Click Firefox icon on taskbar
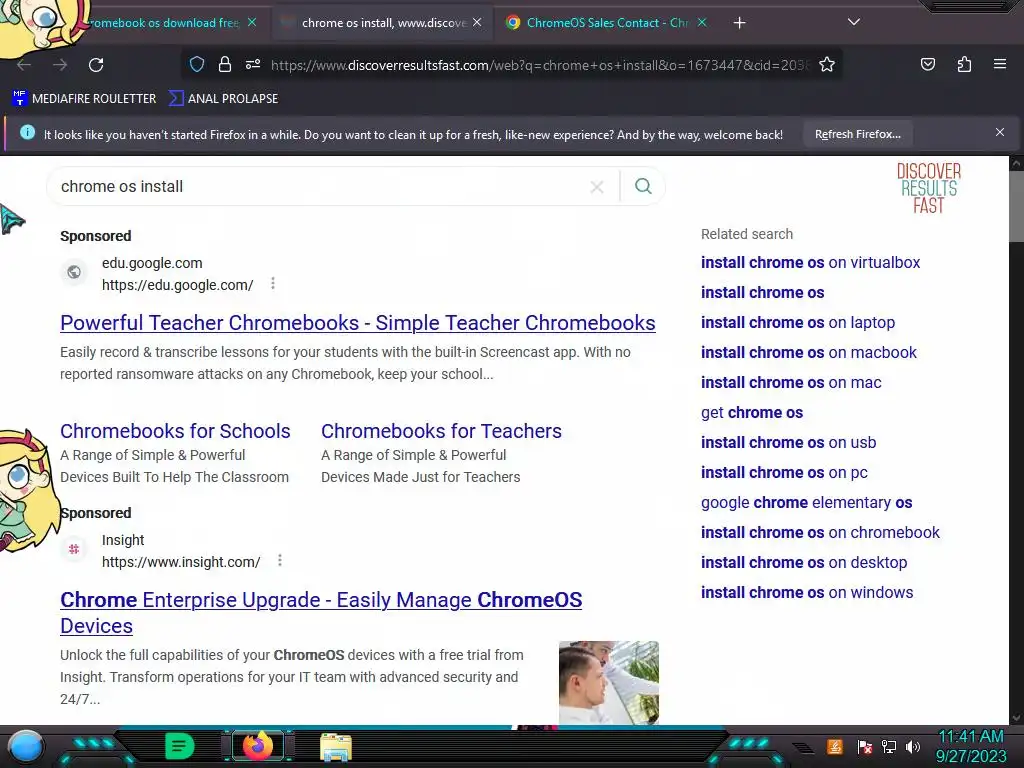This screenshot has height=768, width=1024. (257, 746)
